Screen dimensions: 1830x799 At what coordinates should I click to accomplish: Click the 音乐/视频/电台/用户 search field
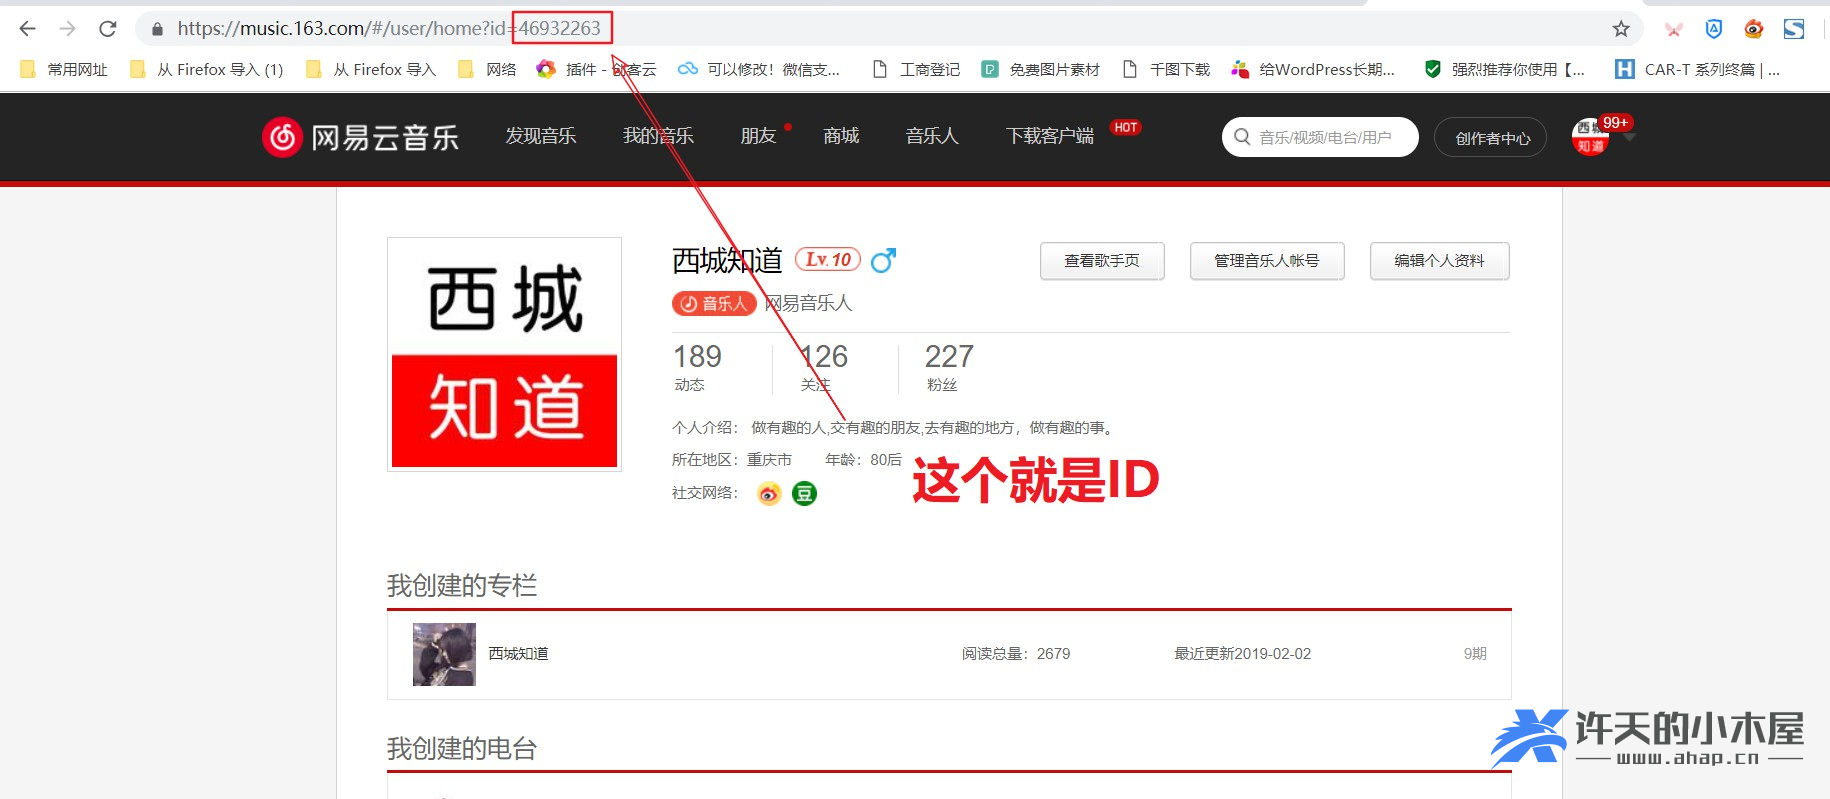click(1320, 137)
